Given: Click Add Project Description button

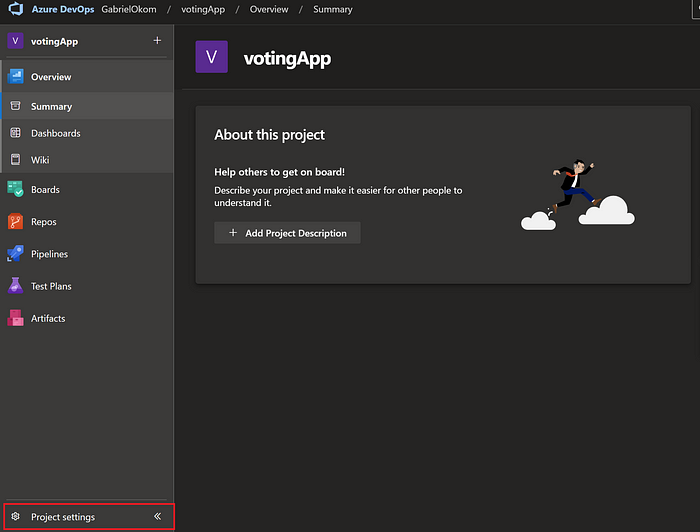Looking at the screenshot, I should (x=287, y=233).
